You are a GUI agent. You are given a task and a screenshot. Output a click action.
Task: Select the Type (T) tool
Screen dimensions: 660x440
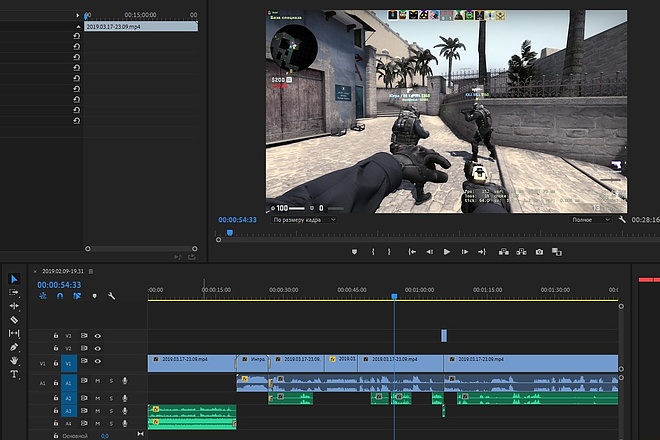pyautogui.click(x=14, y=374)
